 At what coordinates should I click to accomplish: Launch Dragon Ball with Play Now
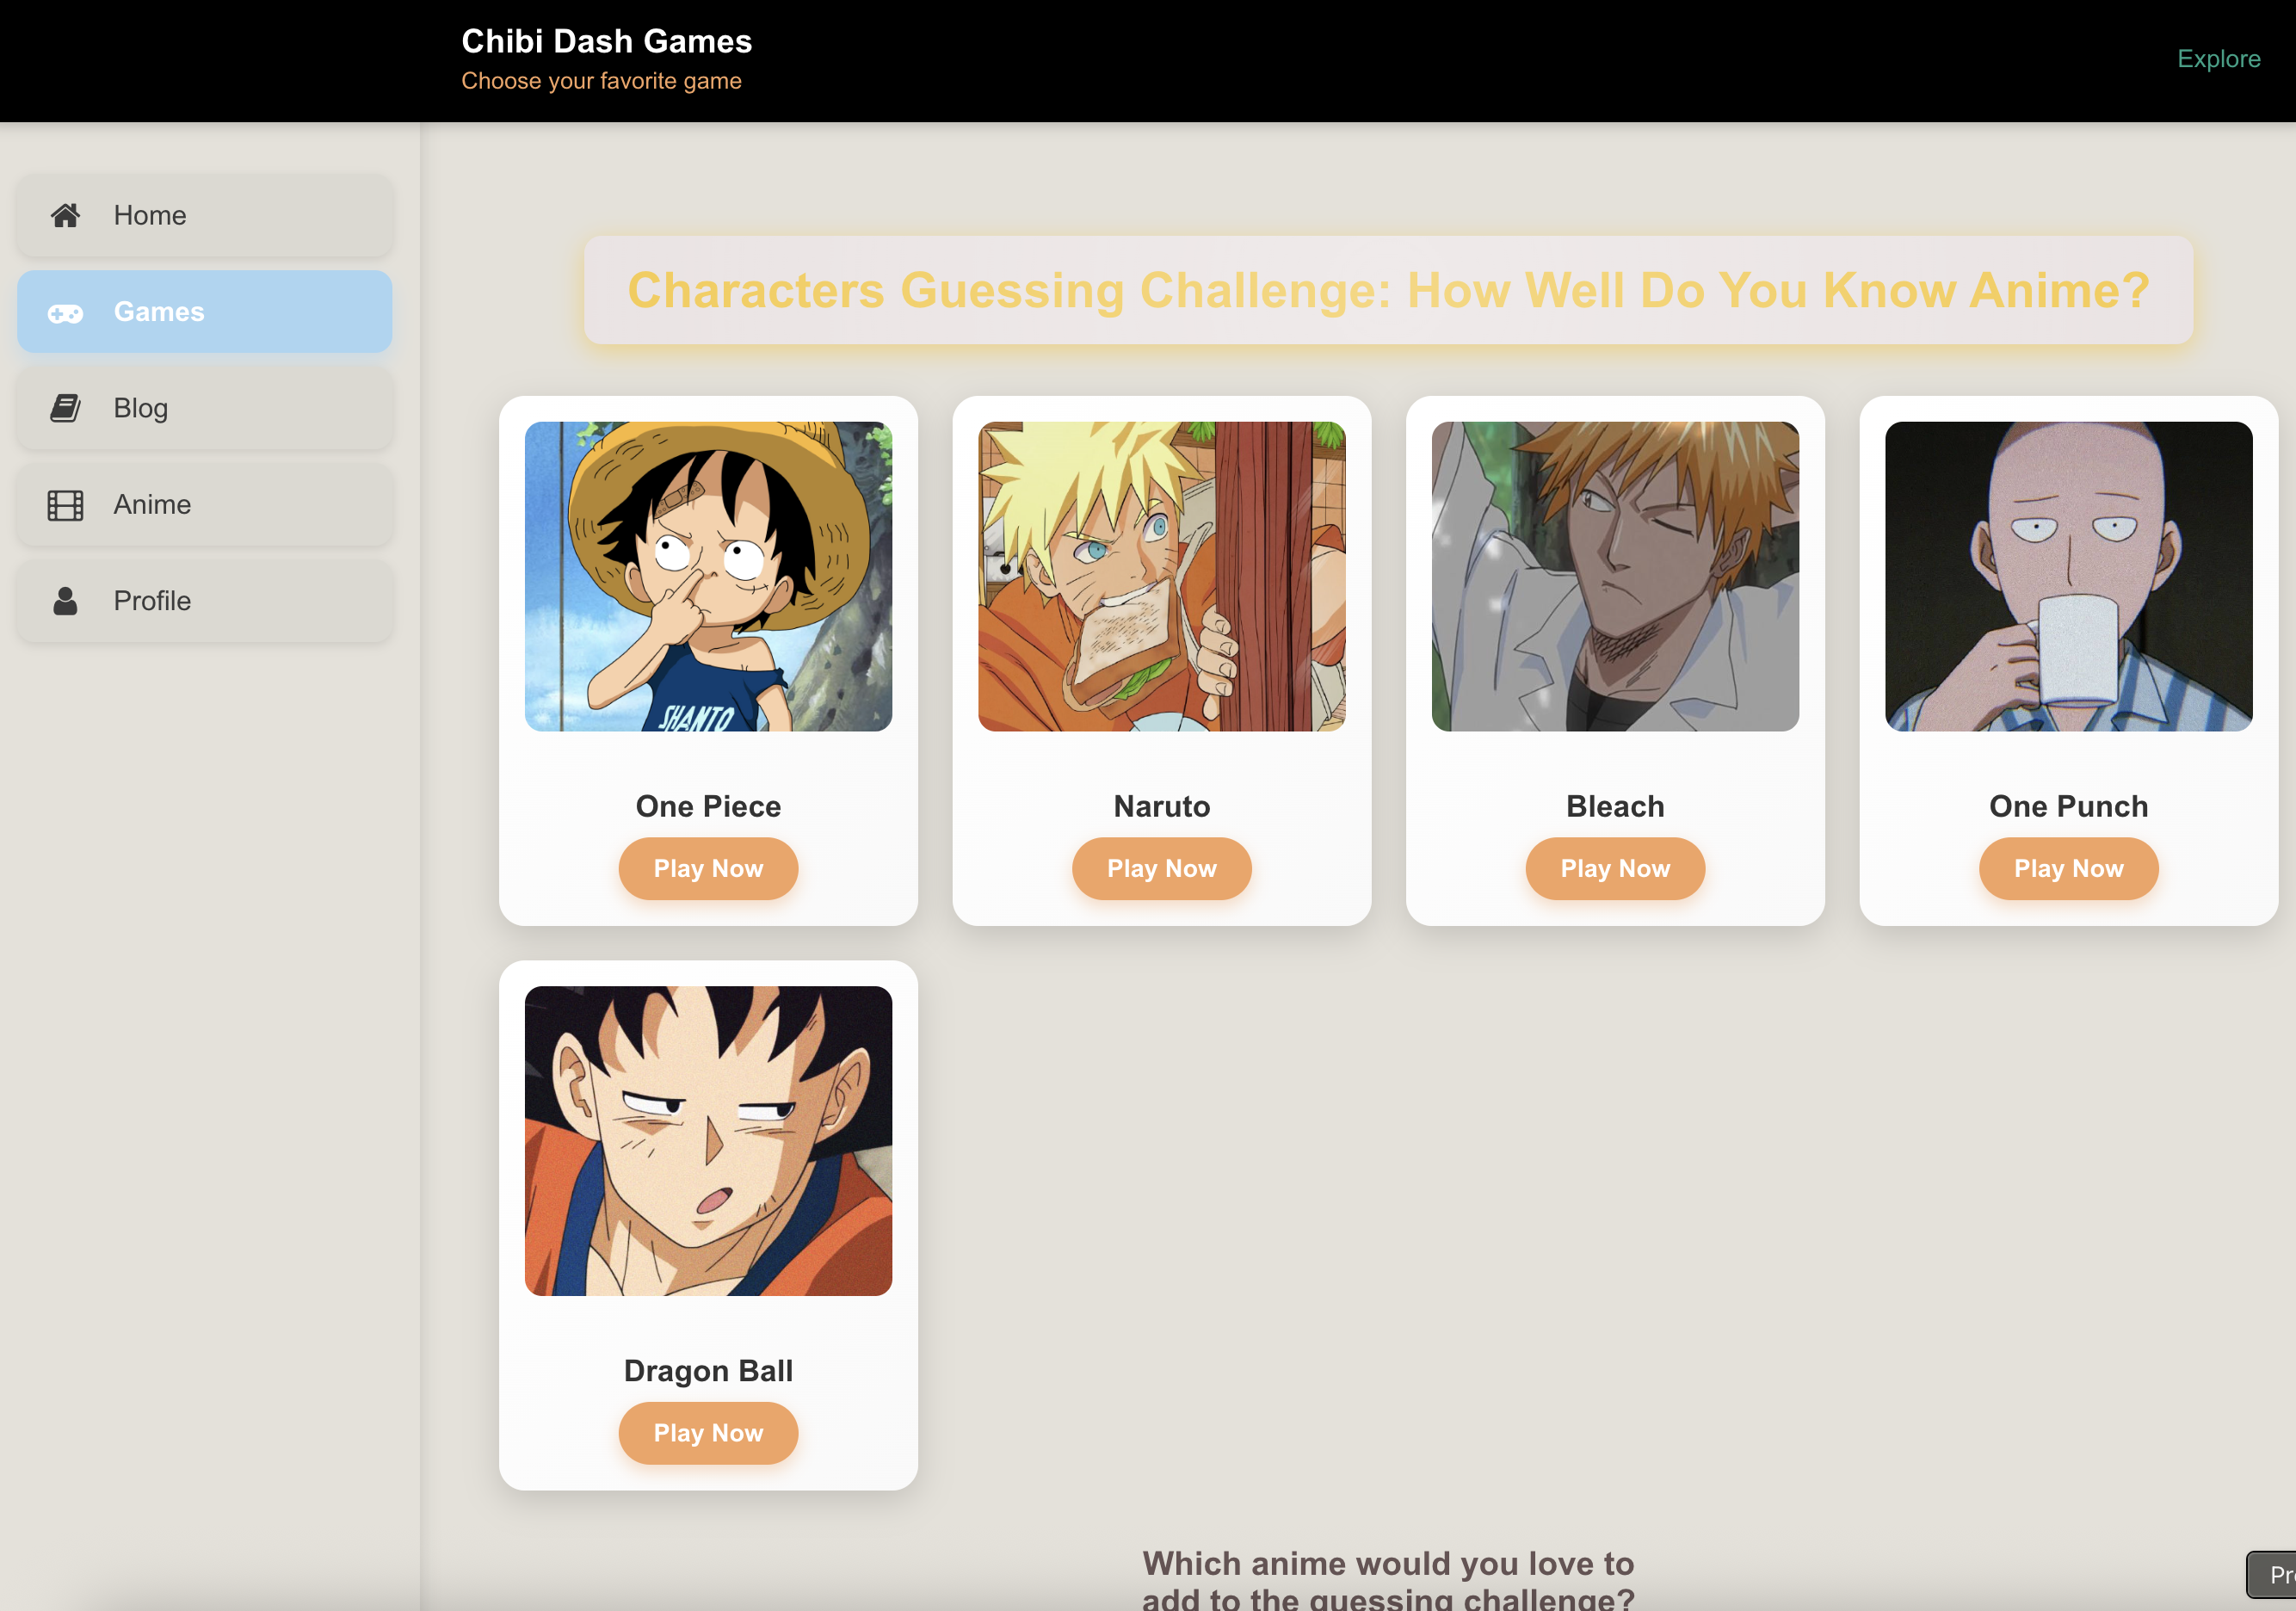click(x=708, y=1433)
